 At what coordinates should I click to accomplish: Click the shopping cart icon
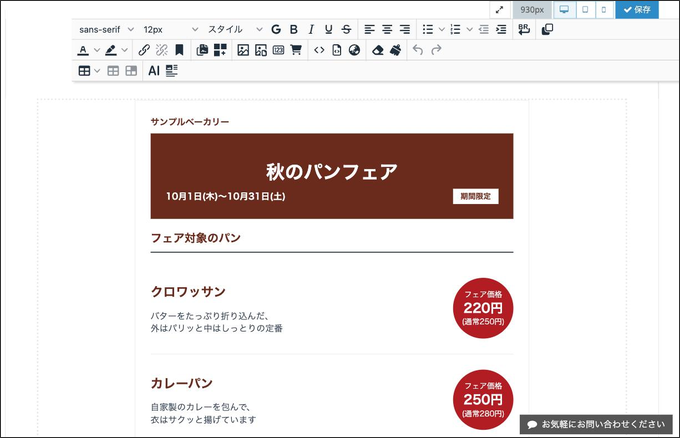click(x=296, y=50)
